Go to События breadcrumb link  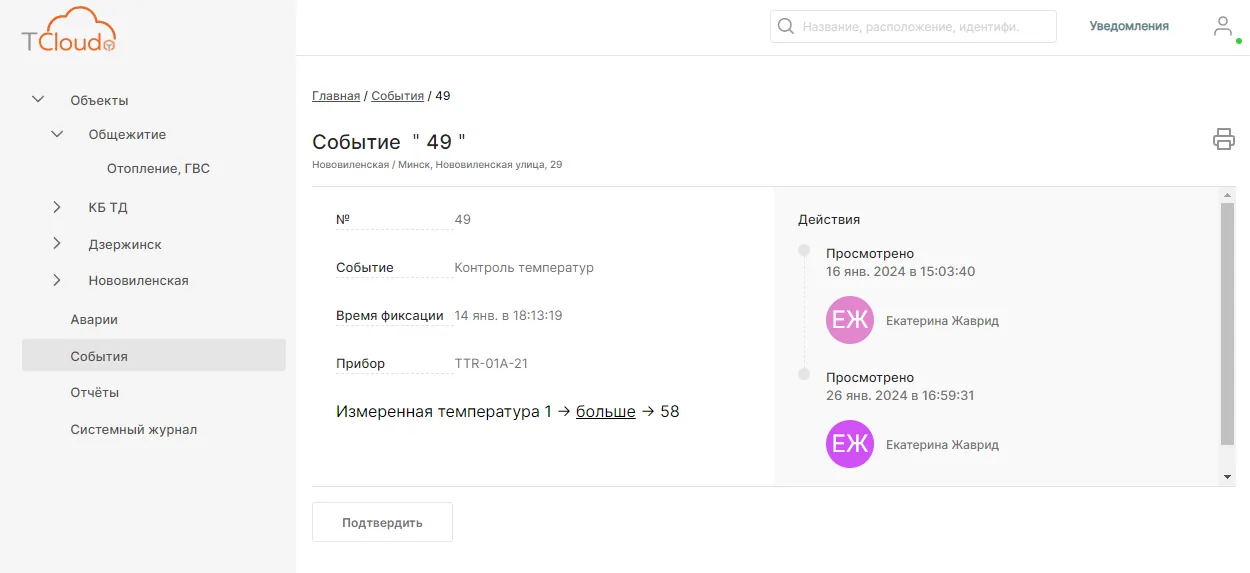point(397,96)
